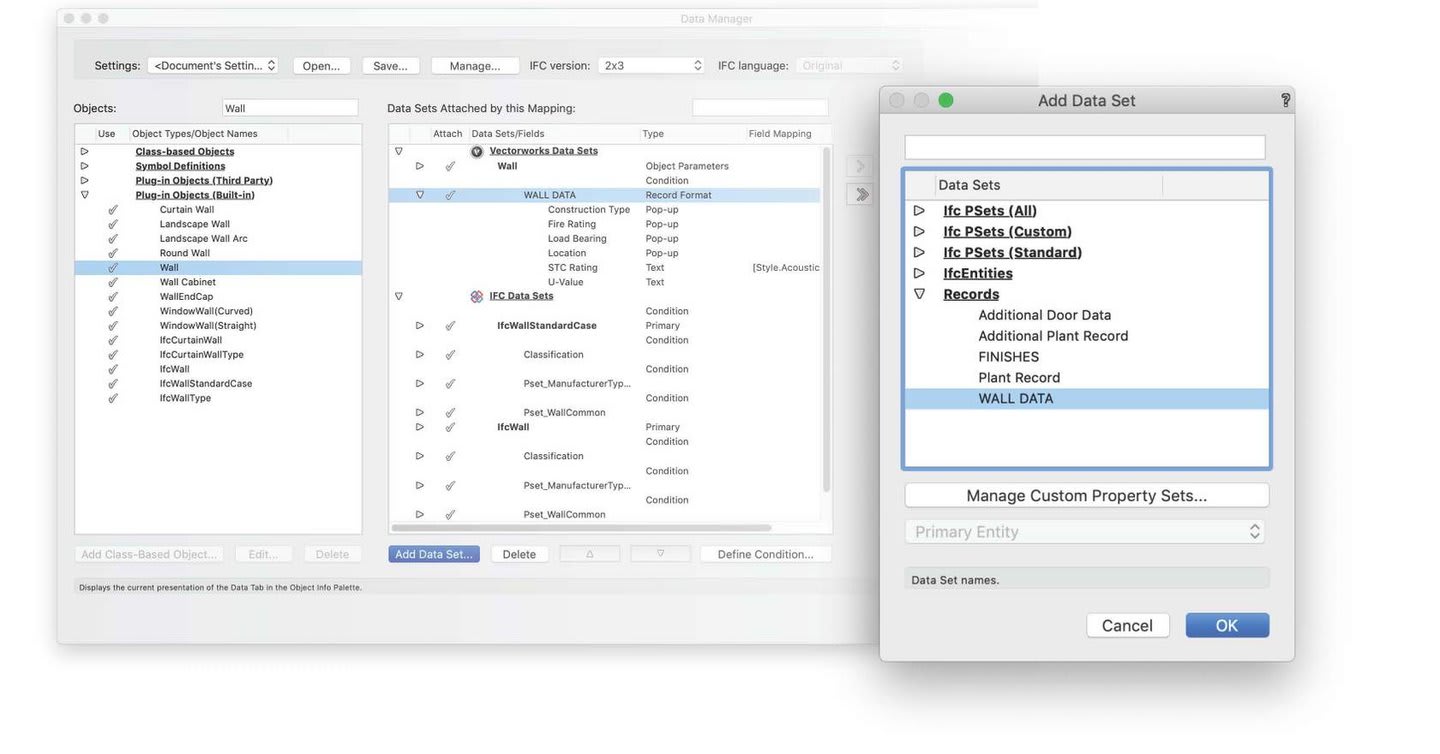Click the move-down triangle button

(660, 554)
